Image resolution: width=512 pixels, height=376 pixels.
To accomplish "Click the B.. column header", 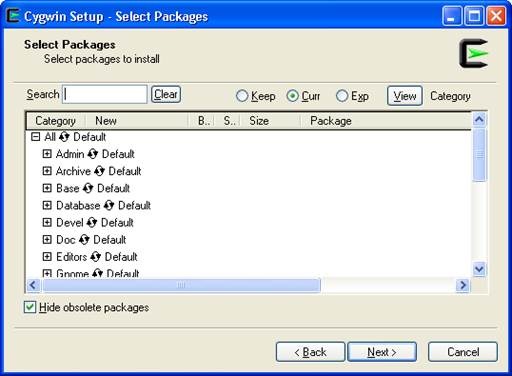I will click(x=201, y=121).
